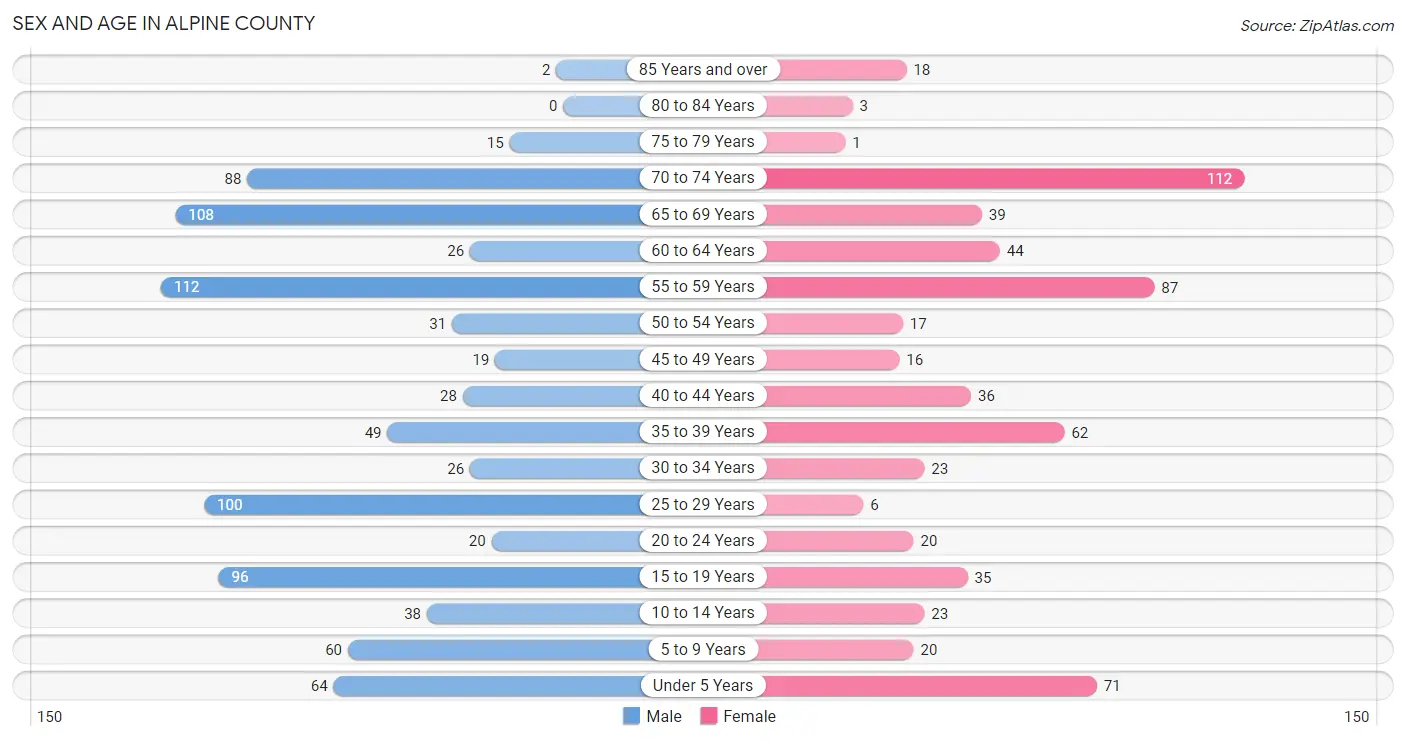Toggle the Female legend series
The image size is (1406, 741).
738,716
